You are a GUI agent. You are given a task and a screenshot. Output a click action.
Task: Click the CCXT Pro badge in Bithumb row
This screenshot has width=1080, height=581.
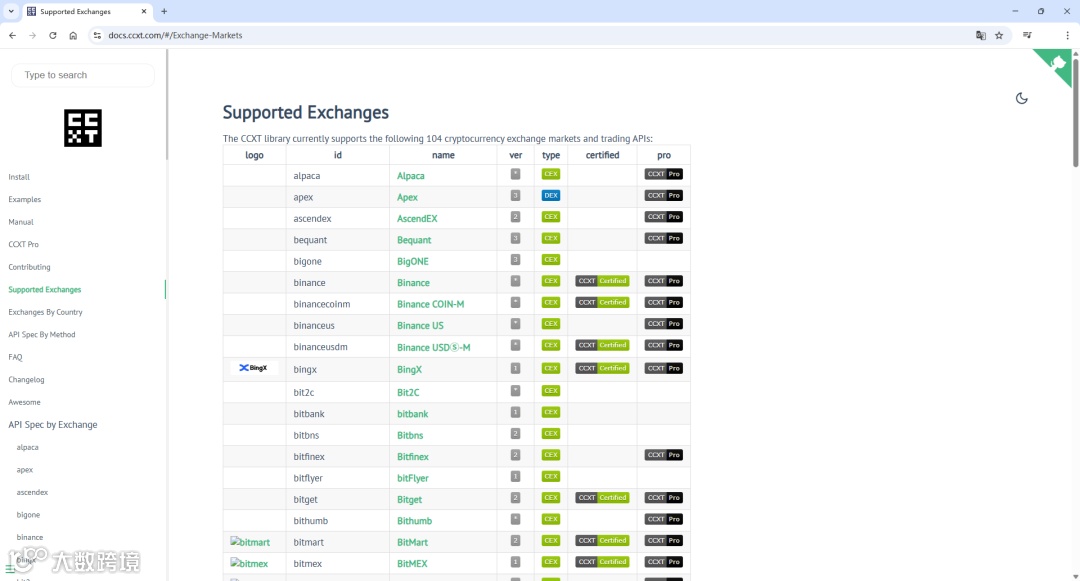(x=663, y=519)
